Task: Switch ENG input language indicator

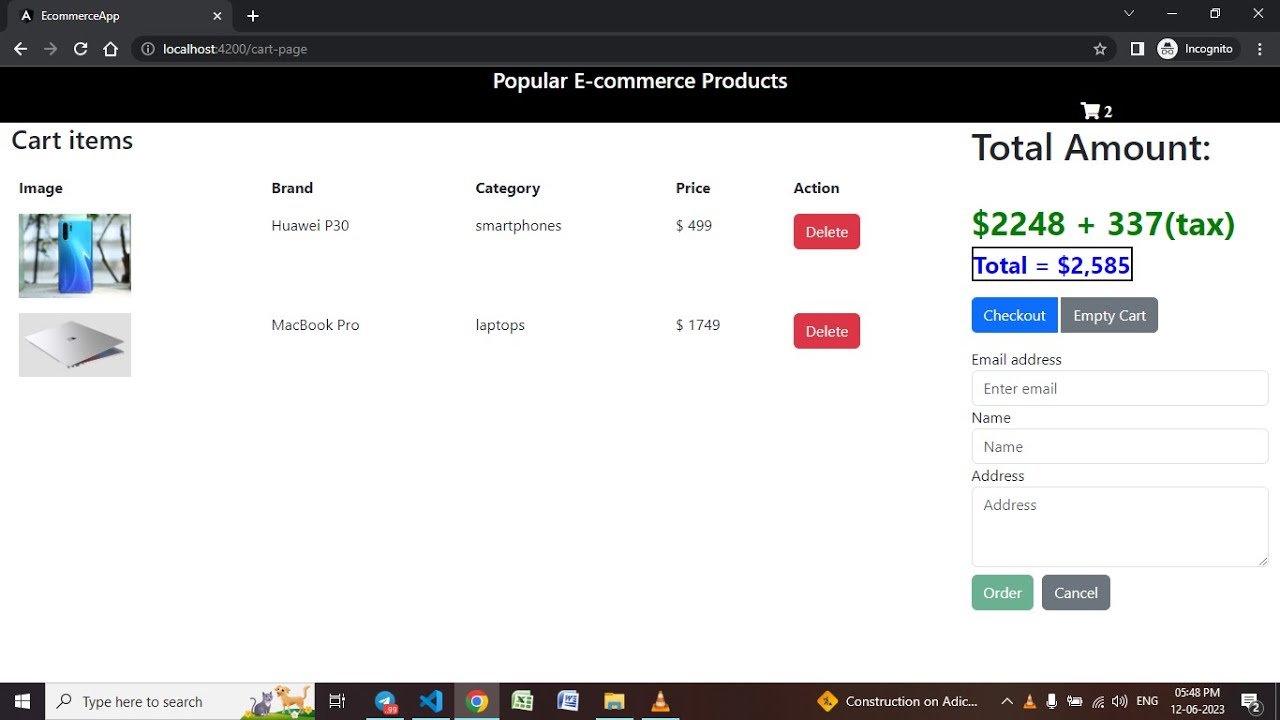Action: point(1147,701)
